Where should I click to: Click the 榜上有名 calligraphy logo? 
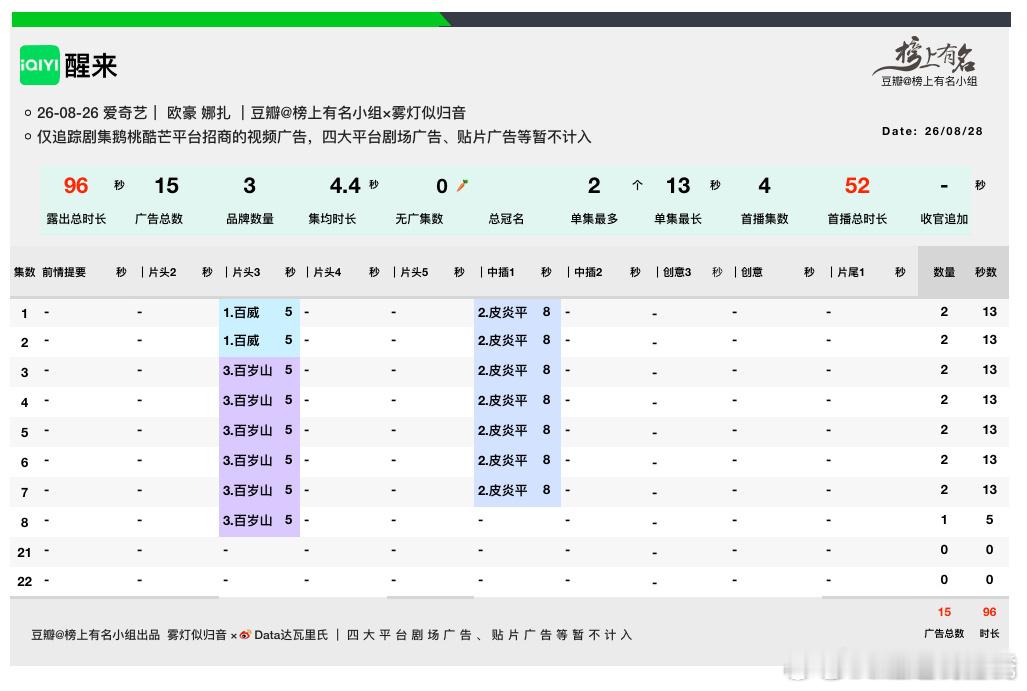pos(925,56)
